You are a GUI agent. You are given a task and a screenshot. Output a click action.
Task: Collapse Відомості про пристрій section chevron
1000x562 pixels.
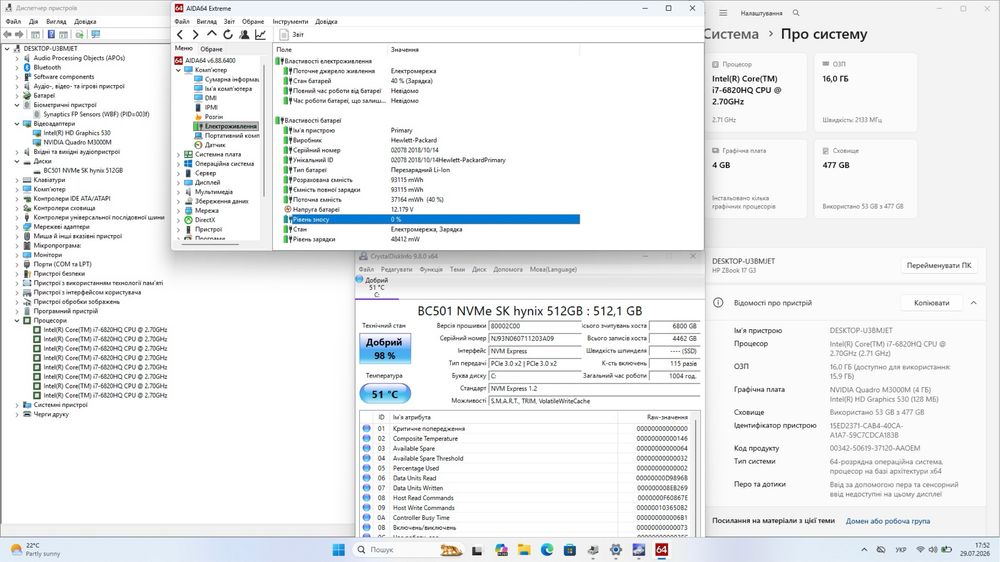click(973, 303)
